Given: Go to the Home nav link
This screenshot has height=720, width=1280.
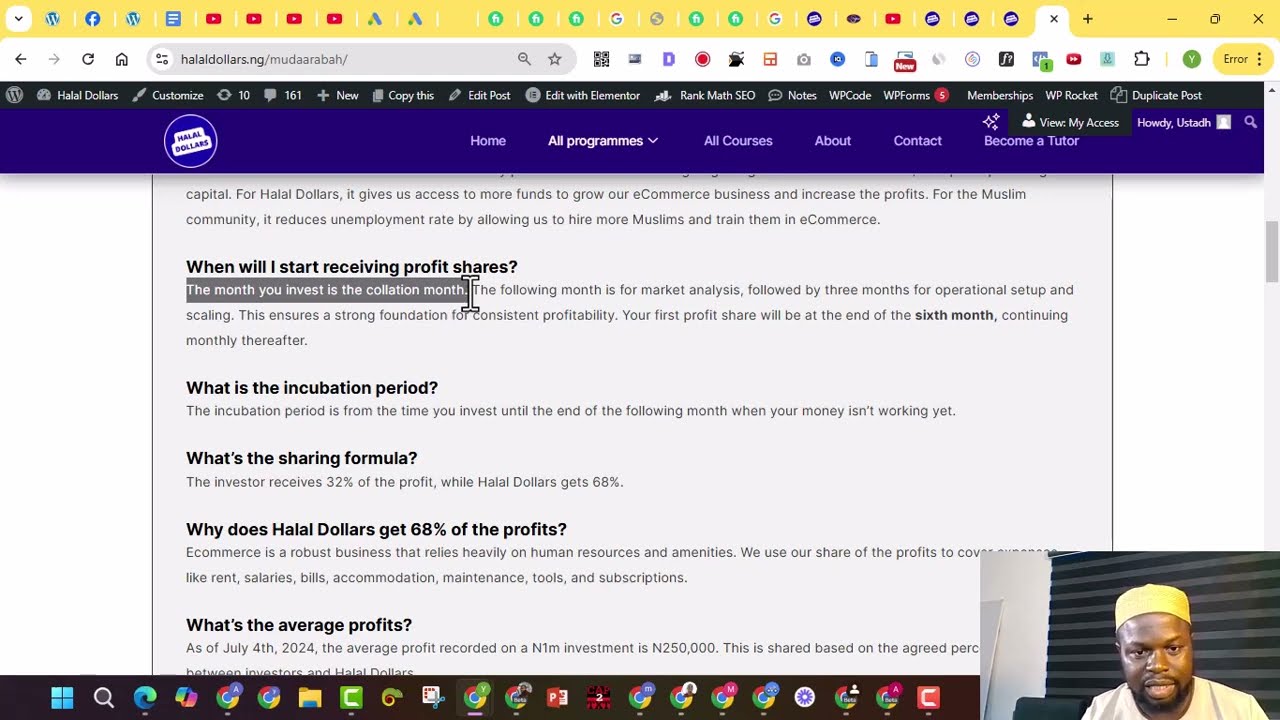Looking at the screenshot, I should click(x=488, y=141).
